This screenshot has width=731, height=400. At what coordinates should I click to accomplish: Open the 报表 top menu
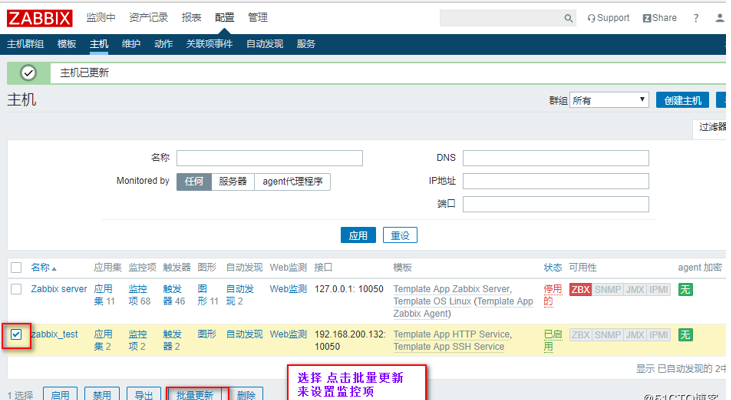click(191, 18)
